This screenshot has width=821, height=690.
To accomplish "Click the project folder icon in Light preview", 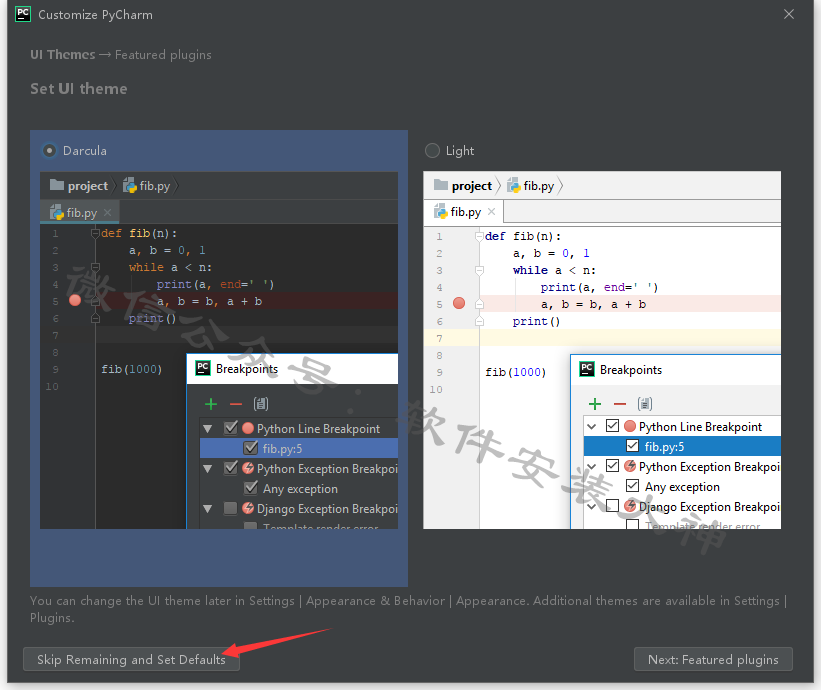I will click(441, 185).
